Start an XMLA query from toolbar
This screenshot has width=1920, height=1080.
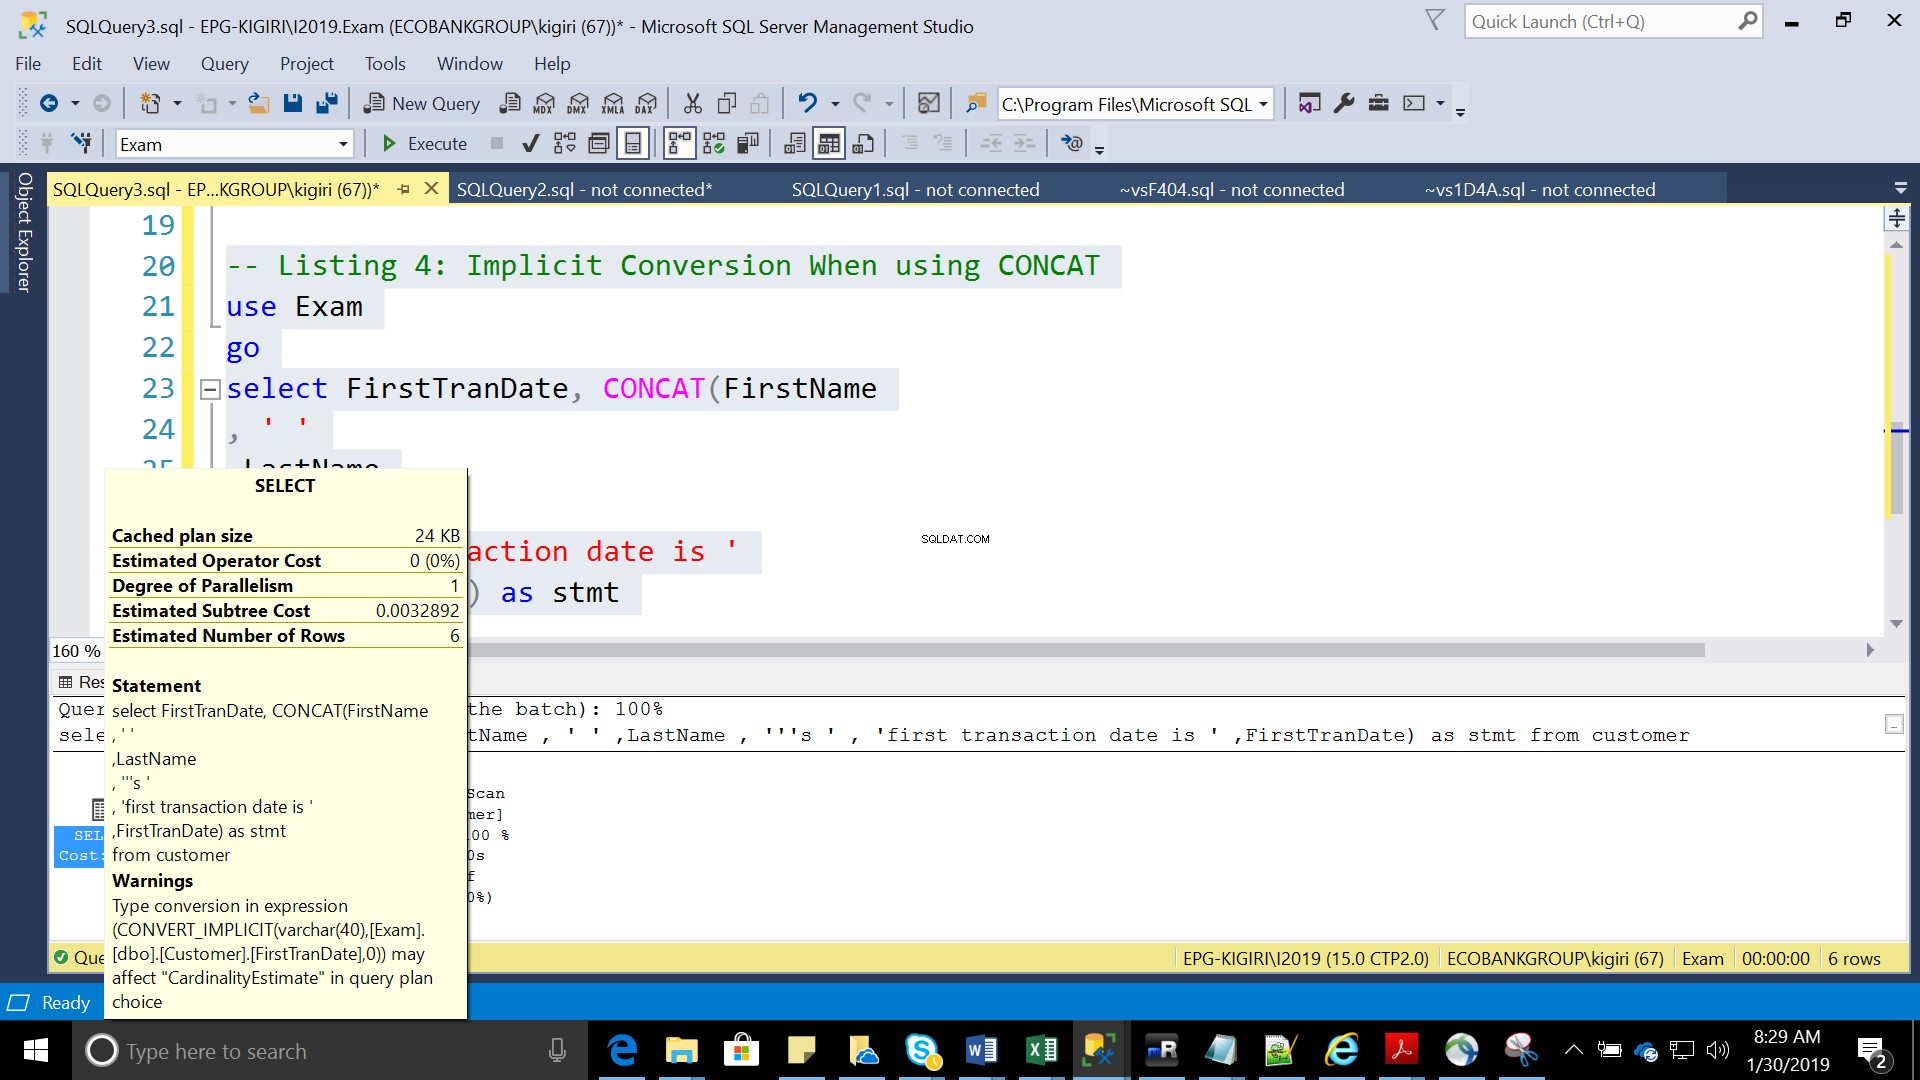coord(613,103)
